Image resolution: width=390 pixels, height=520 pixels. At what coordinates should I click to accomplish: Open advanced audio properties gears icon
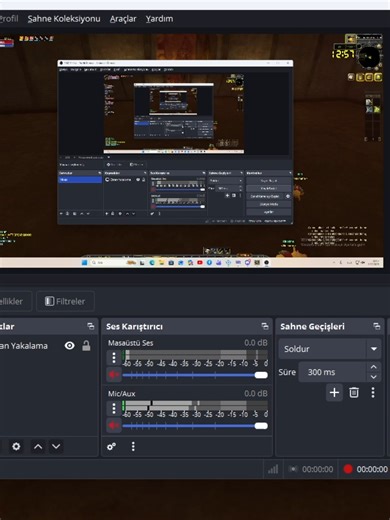(111, 446)
